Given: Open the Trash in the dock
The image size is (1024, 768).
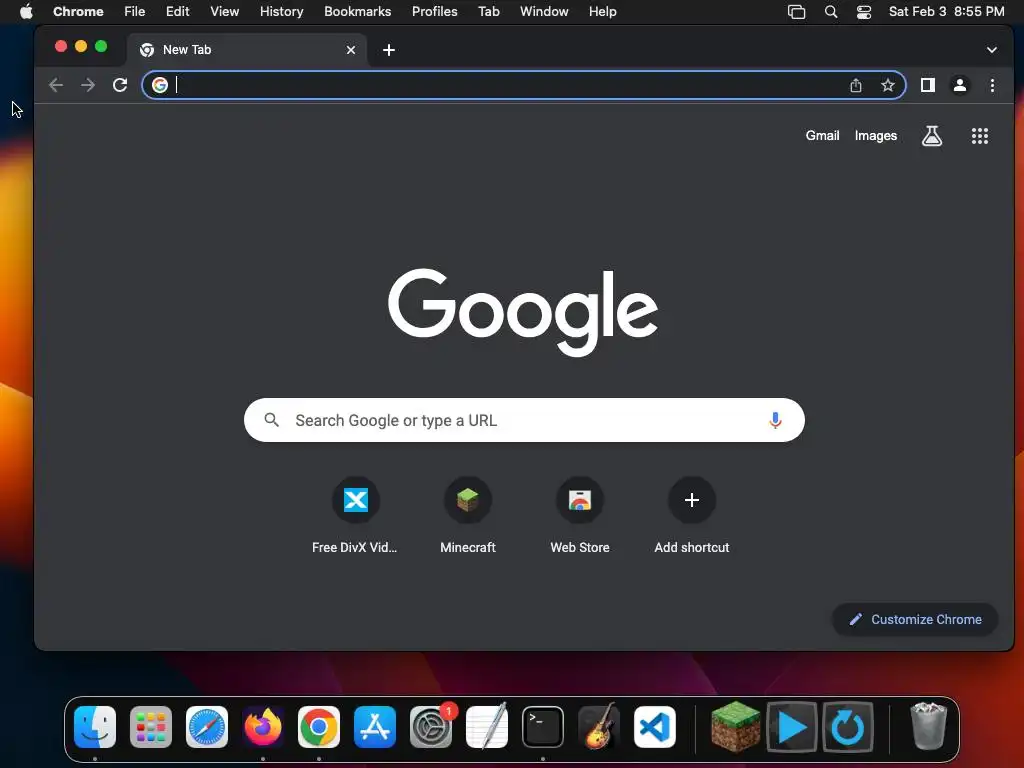Looking at the screenshot, I should tap(928, 727).
